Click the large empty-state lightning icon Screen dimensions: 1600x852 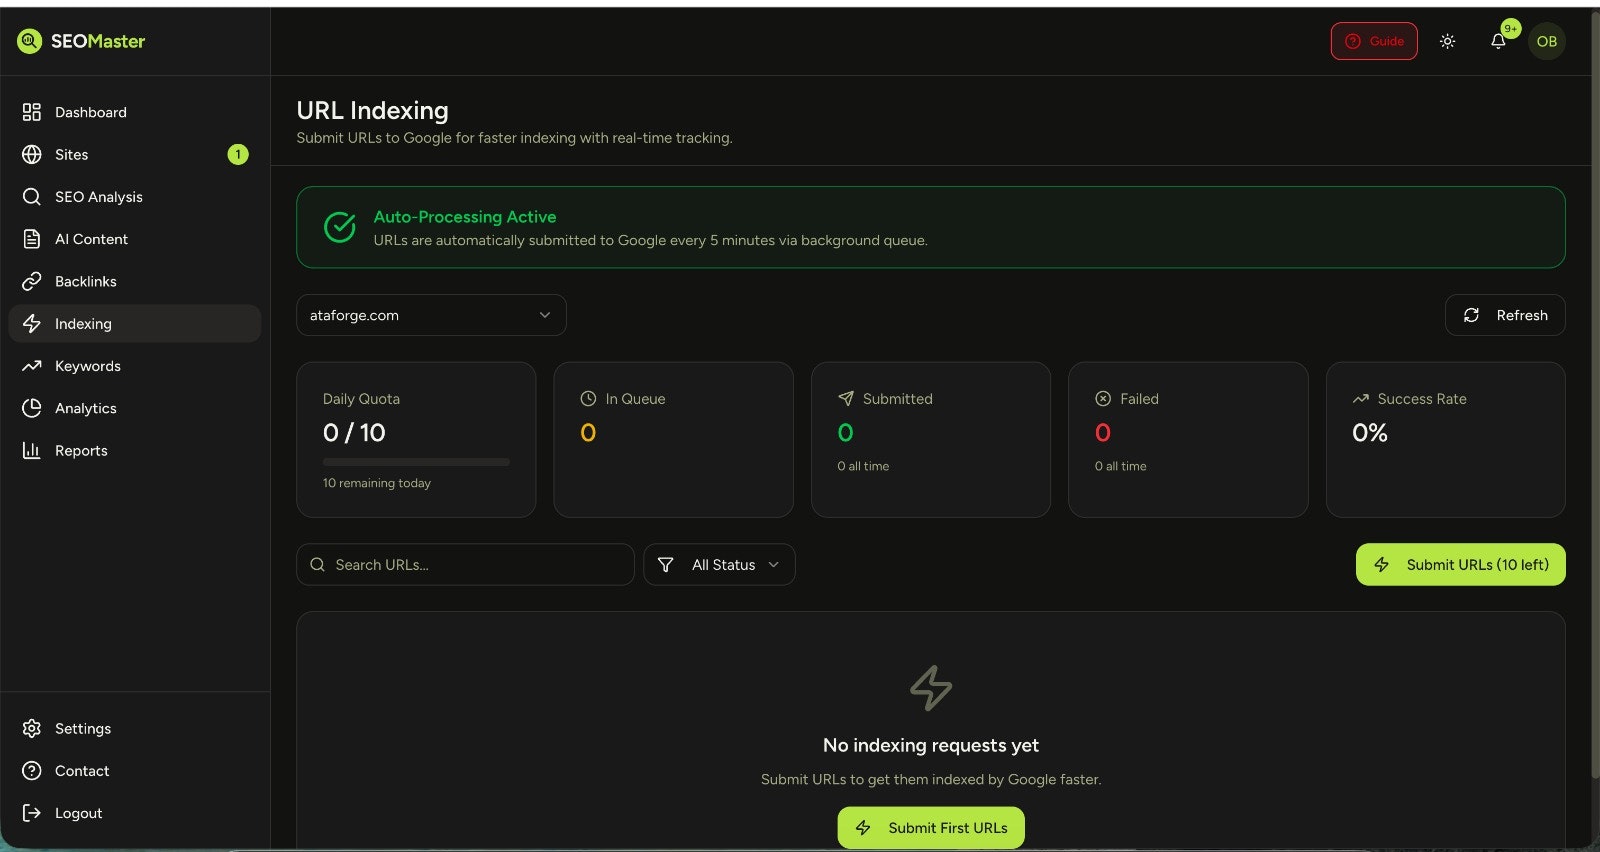pos(931,688)
